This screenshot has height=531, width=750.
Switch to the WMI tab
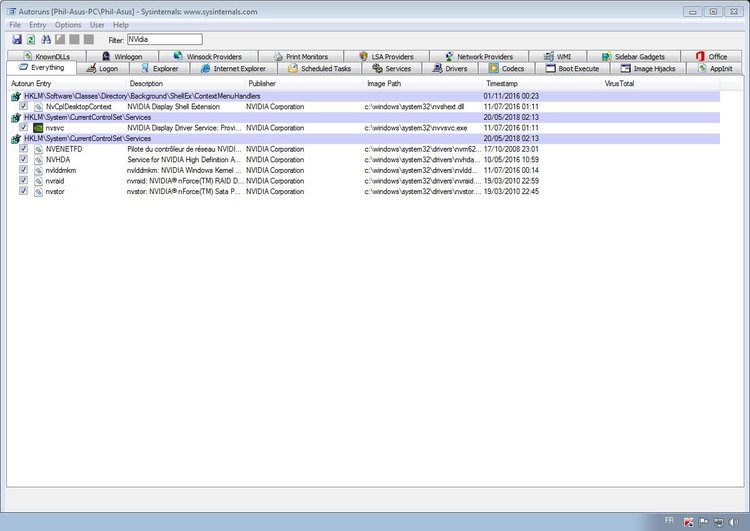tap(558, 56)
